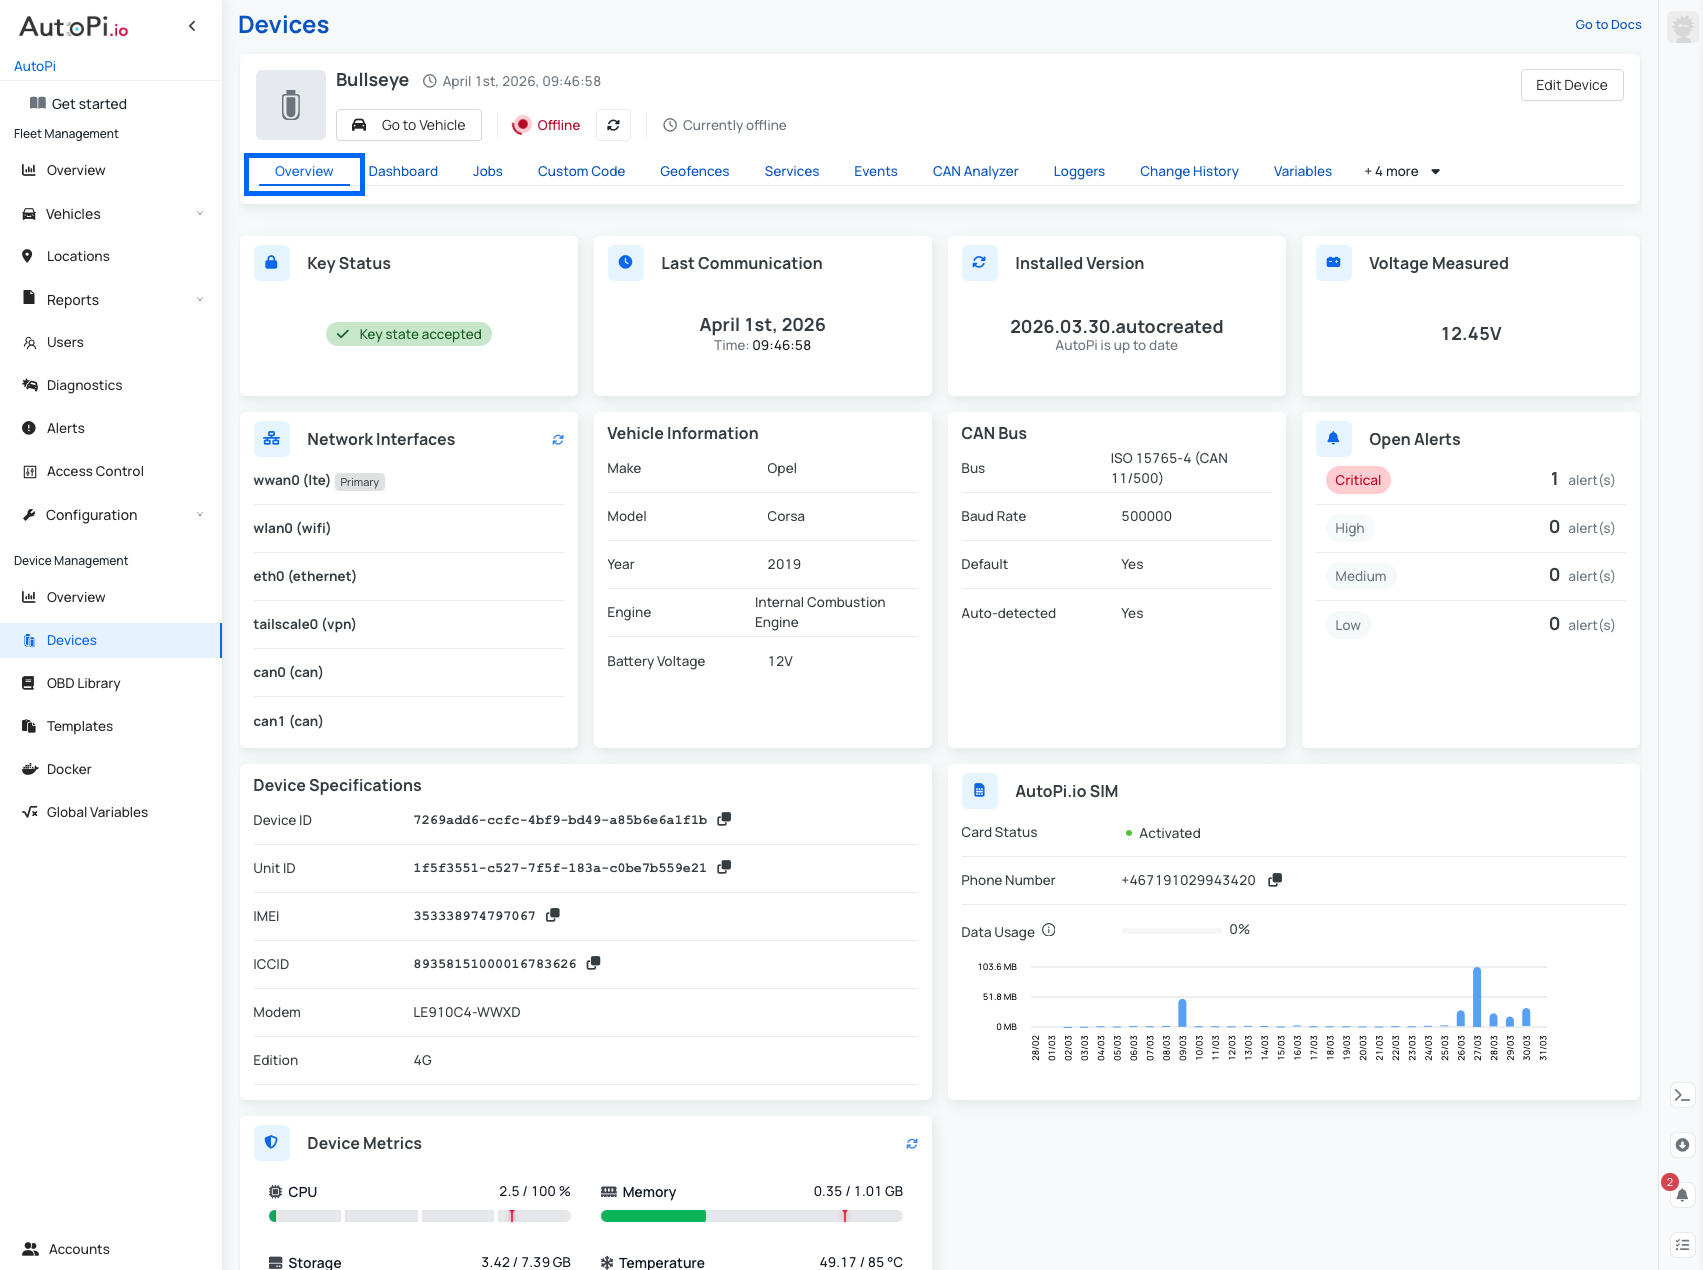Select Templates under Device Management
1703x1270 pixels.
(79, 726)
